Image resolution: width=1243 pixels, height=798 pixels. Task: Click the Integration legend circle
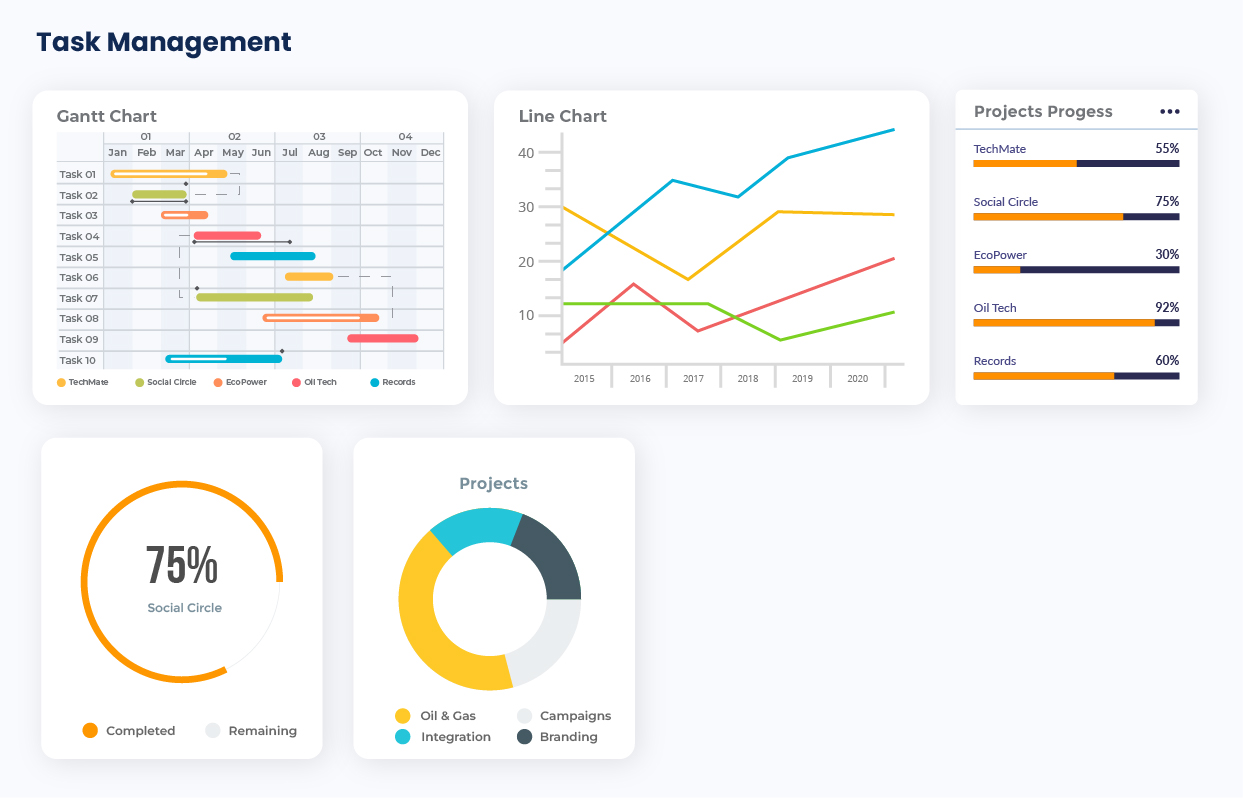tap(403, 737)
